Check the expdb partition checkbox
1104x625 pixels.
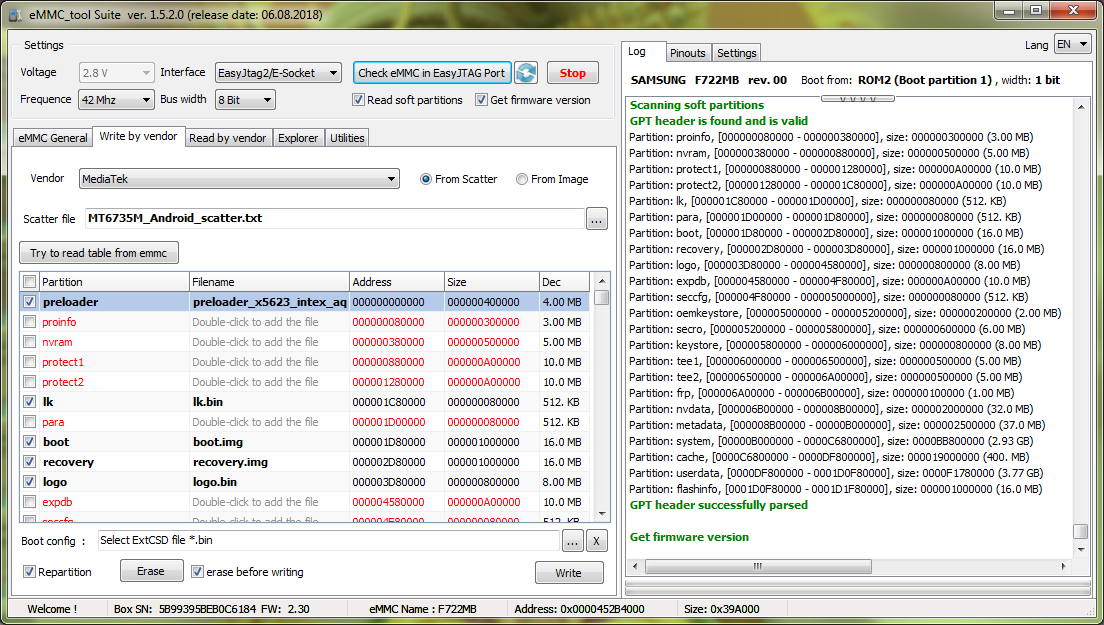pos(30,502)
